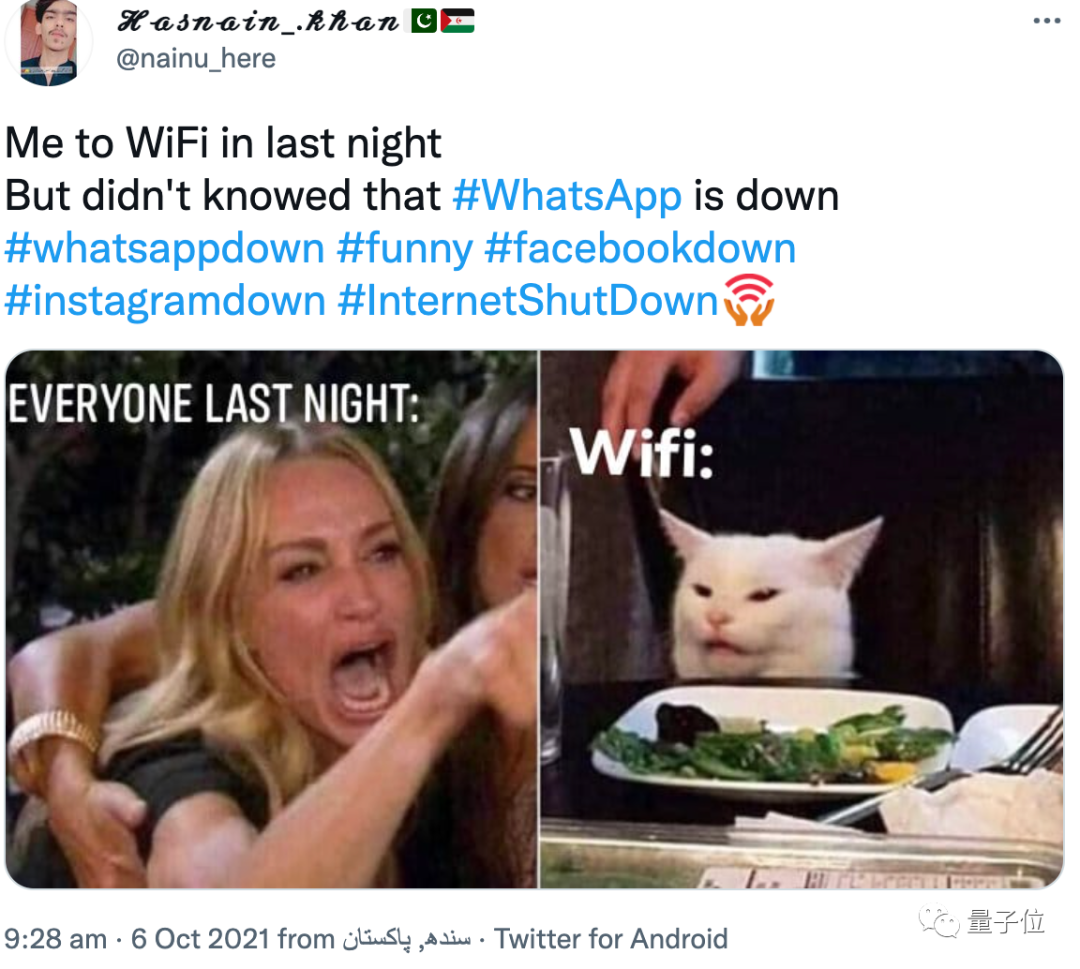
Task: Open the #WhatsApp hashtag
Action: [x=567, y=196]
